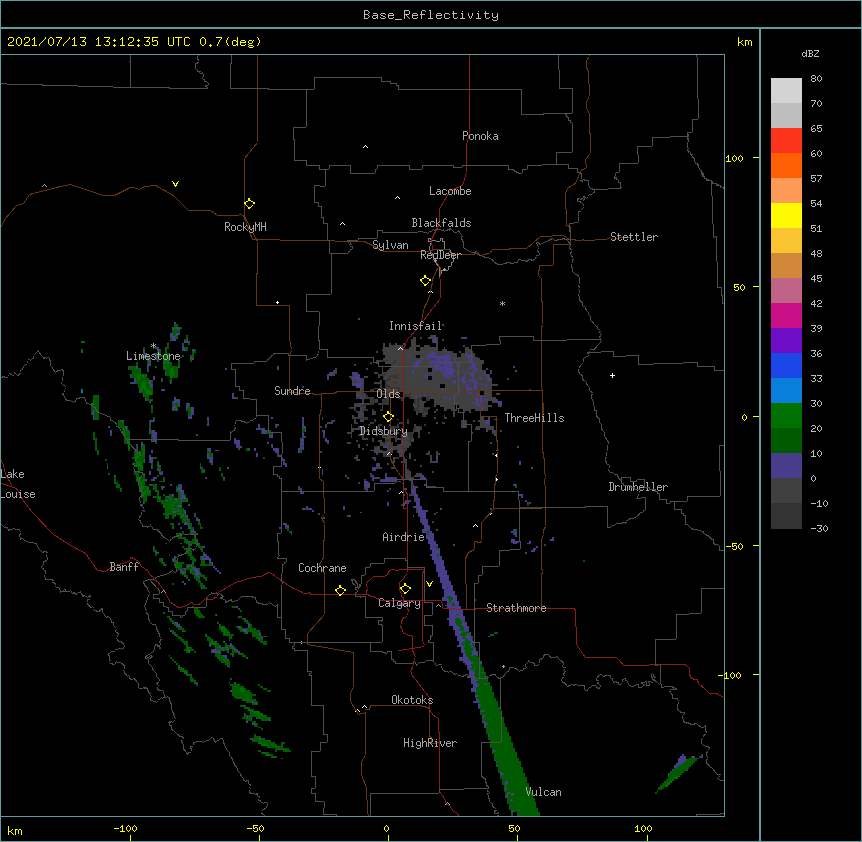This screenshot has width=862, height=842.
Task: Click the Blackfalds city label
Action: (441, 223)
